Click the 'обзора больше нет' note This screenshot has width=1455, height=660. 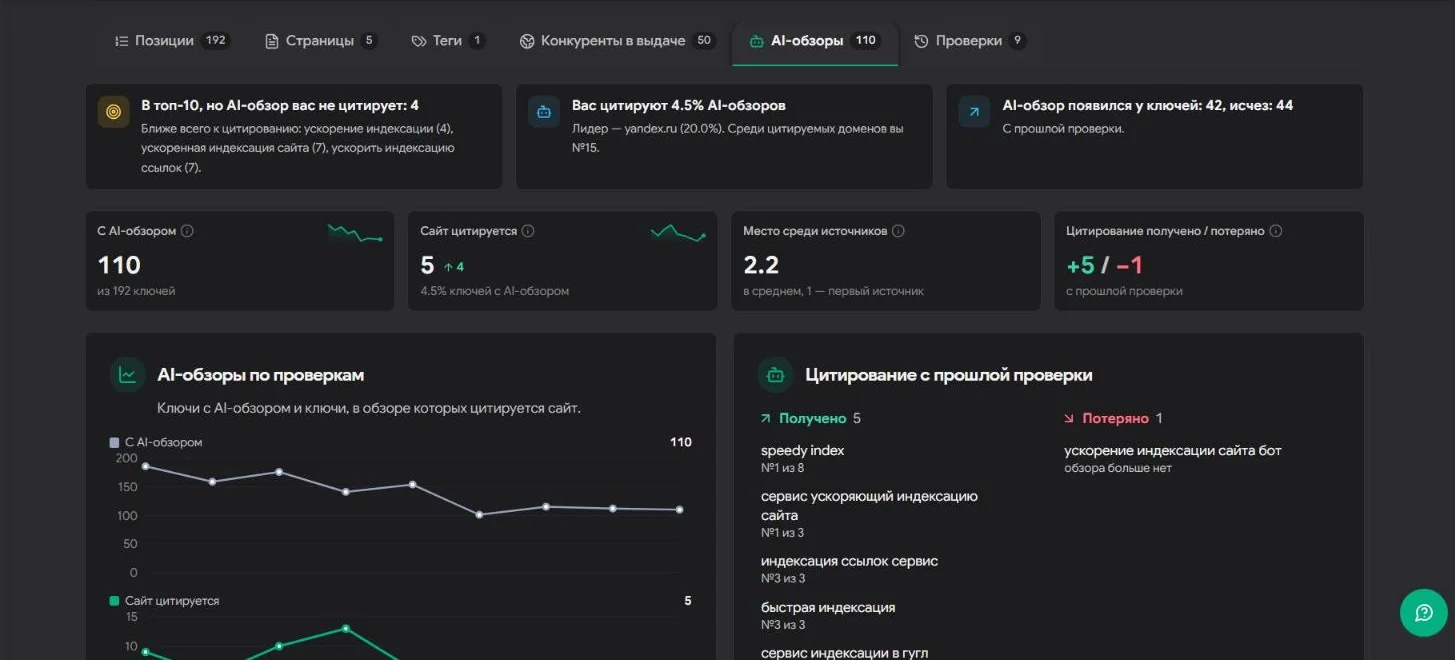tap(1118, 468)
